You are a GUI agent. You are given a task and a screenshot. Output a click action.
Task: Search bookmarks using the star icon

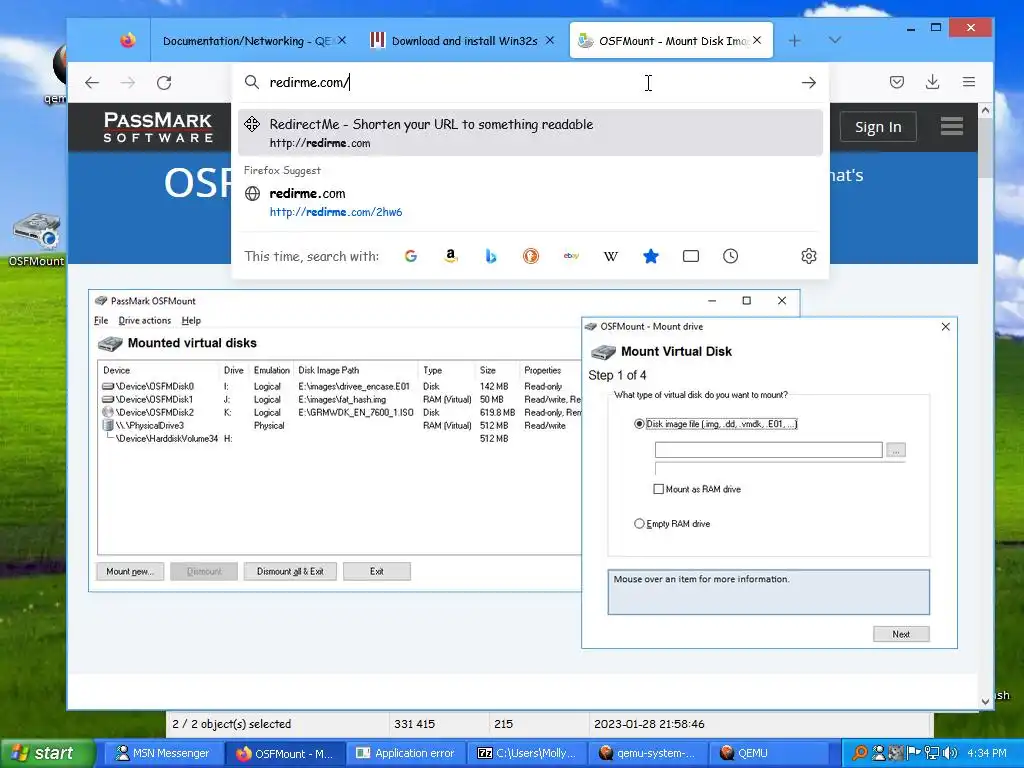click(650, 256)
